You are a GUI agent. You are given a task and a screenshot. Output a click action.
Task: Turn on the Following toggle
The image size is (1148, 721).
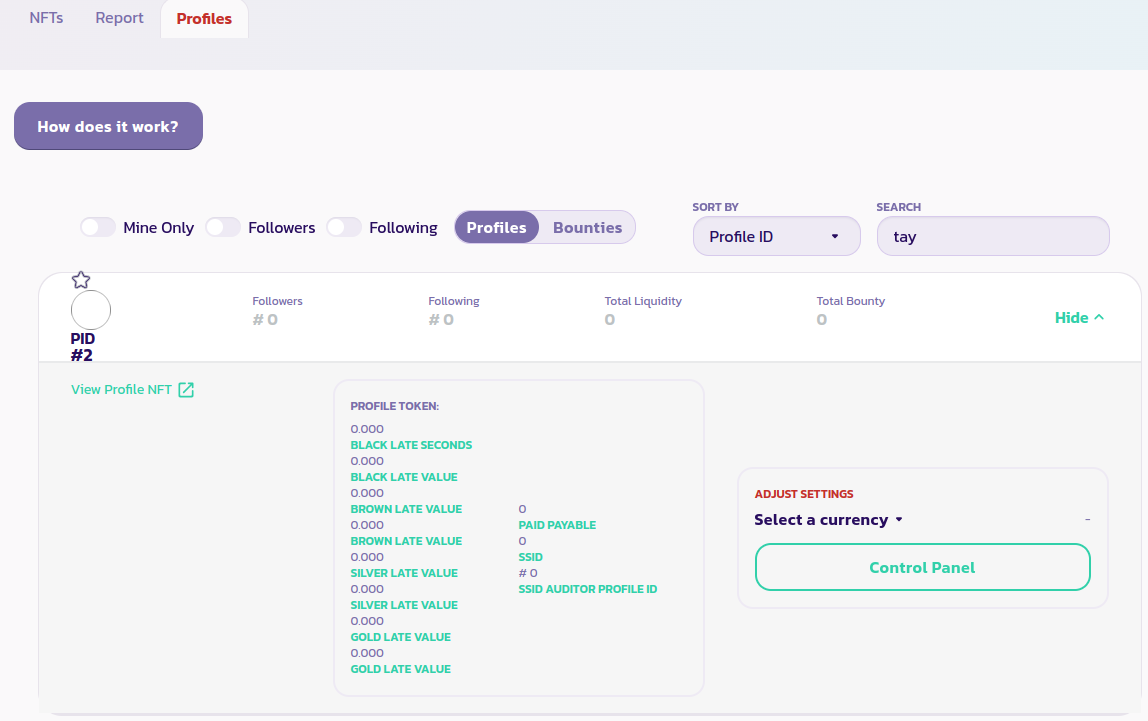[344, 228]
